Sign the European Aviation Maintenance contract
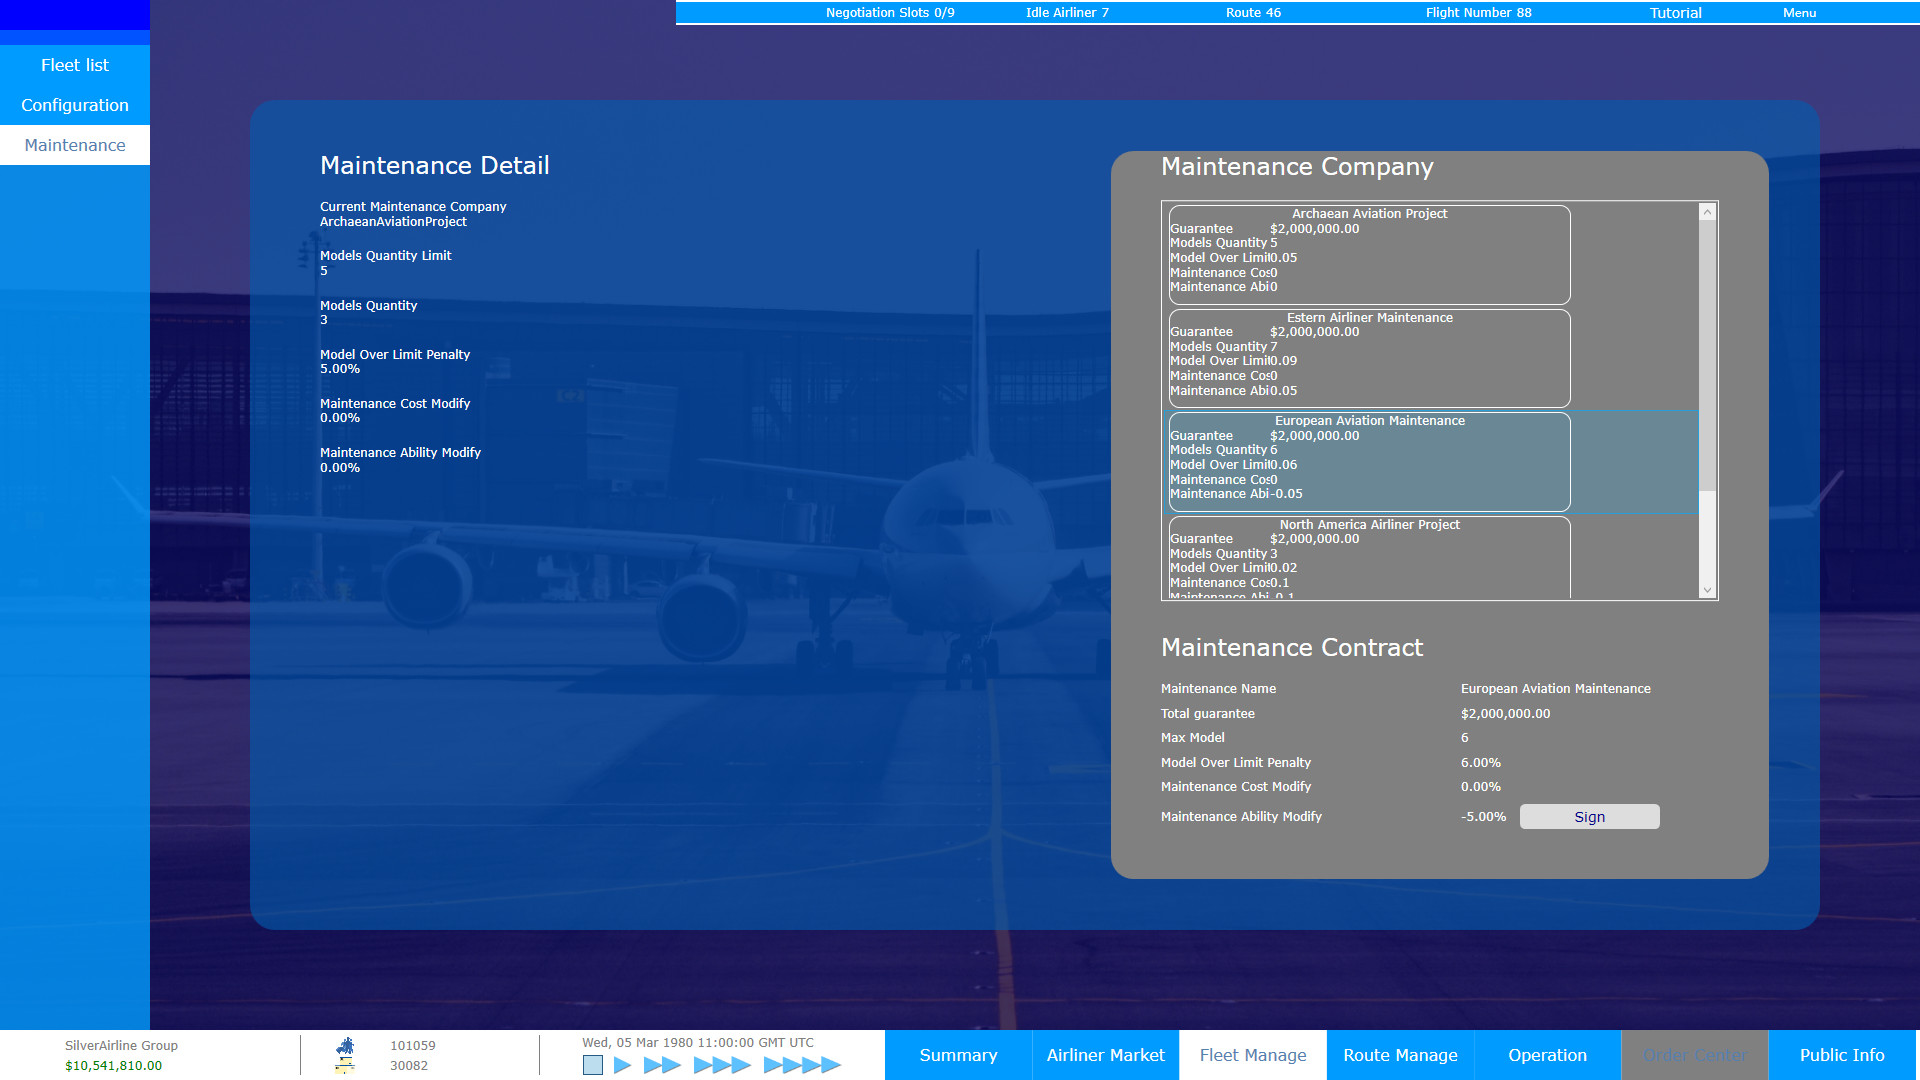1920x1080 pixels. click(1588, 816)
